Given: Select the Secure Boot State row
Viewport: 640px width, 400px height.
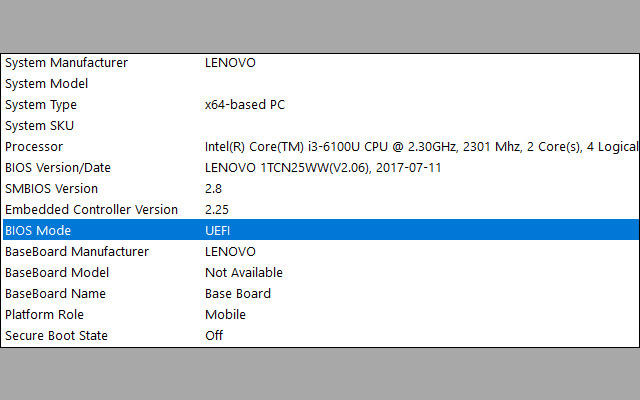Looking at the screenshot, I should (321, 336).
